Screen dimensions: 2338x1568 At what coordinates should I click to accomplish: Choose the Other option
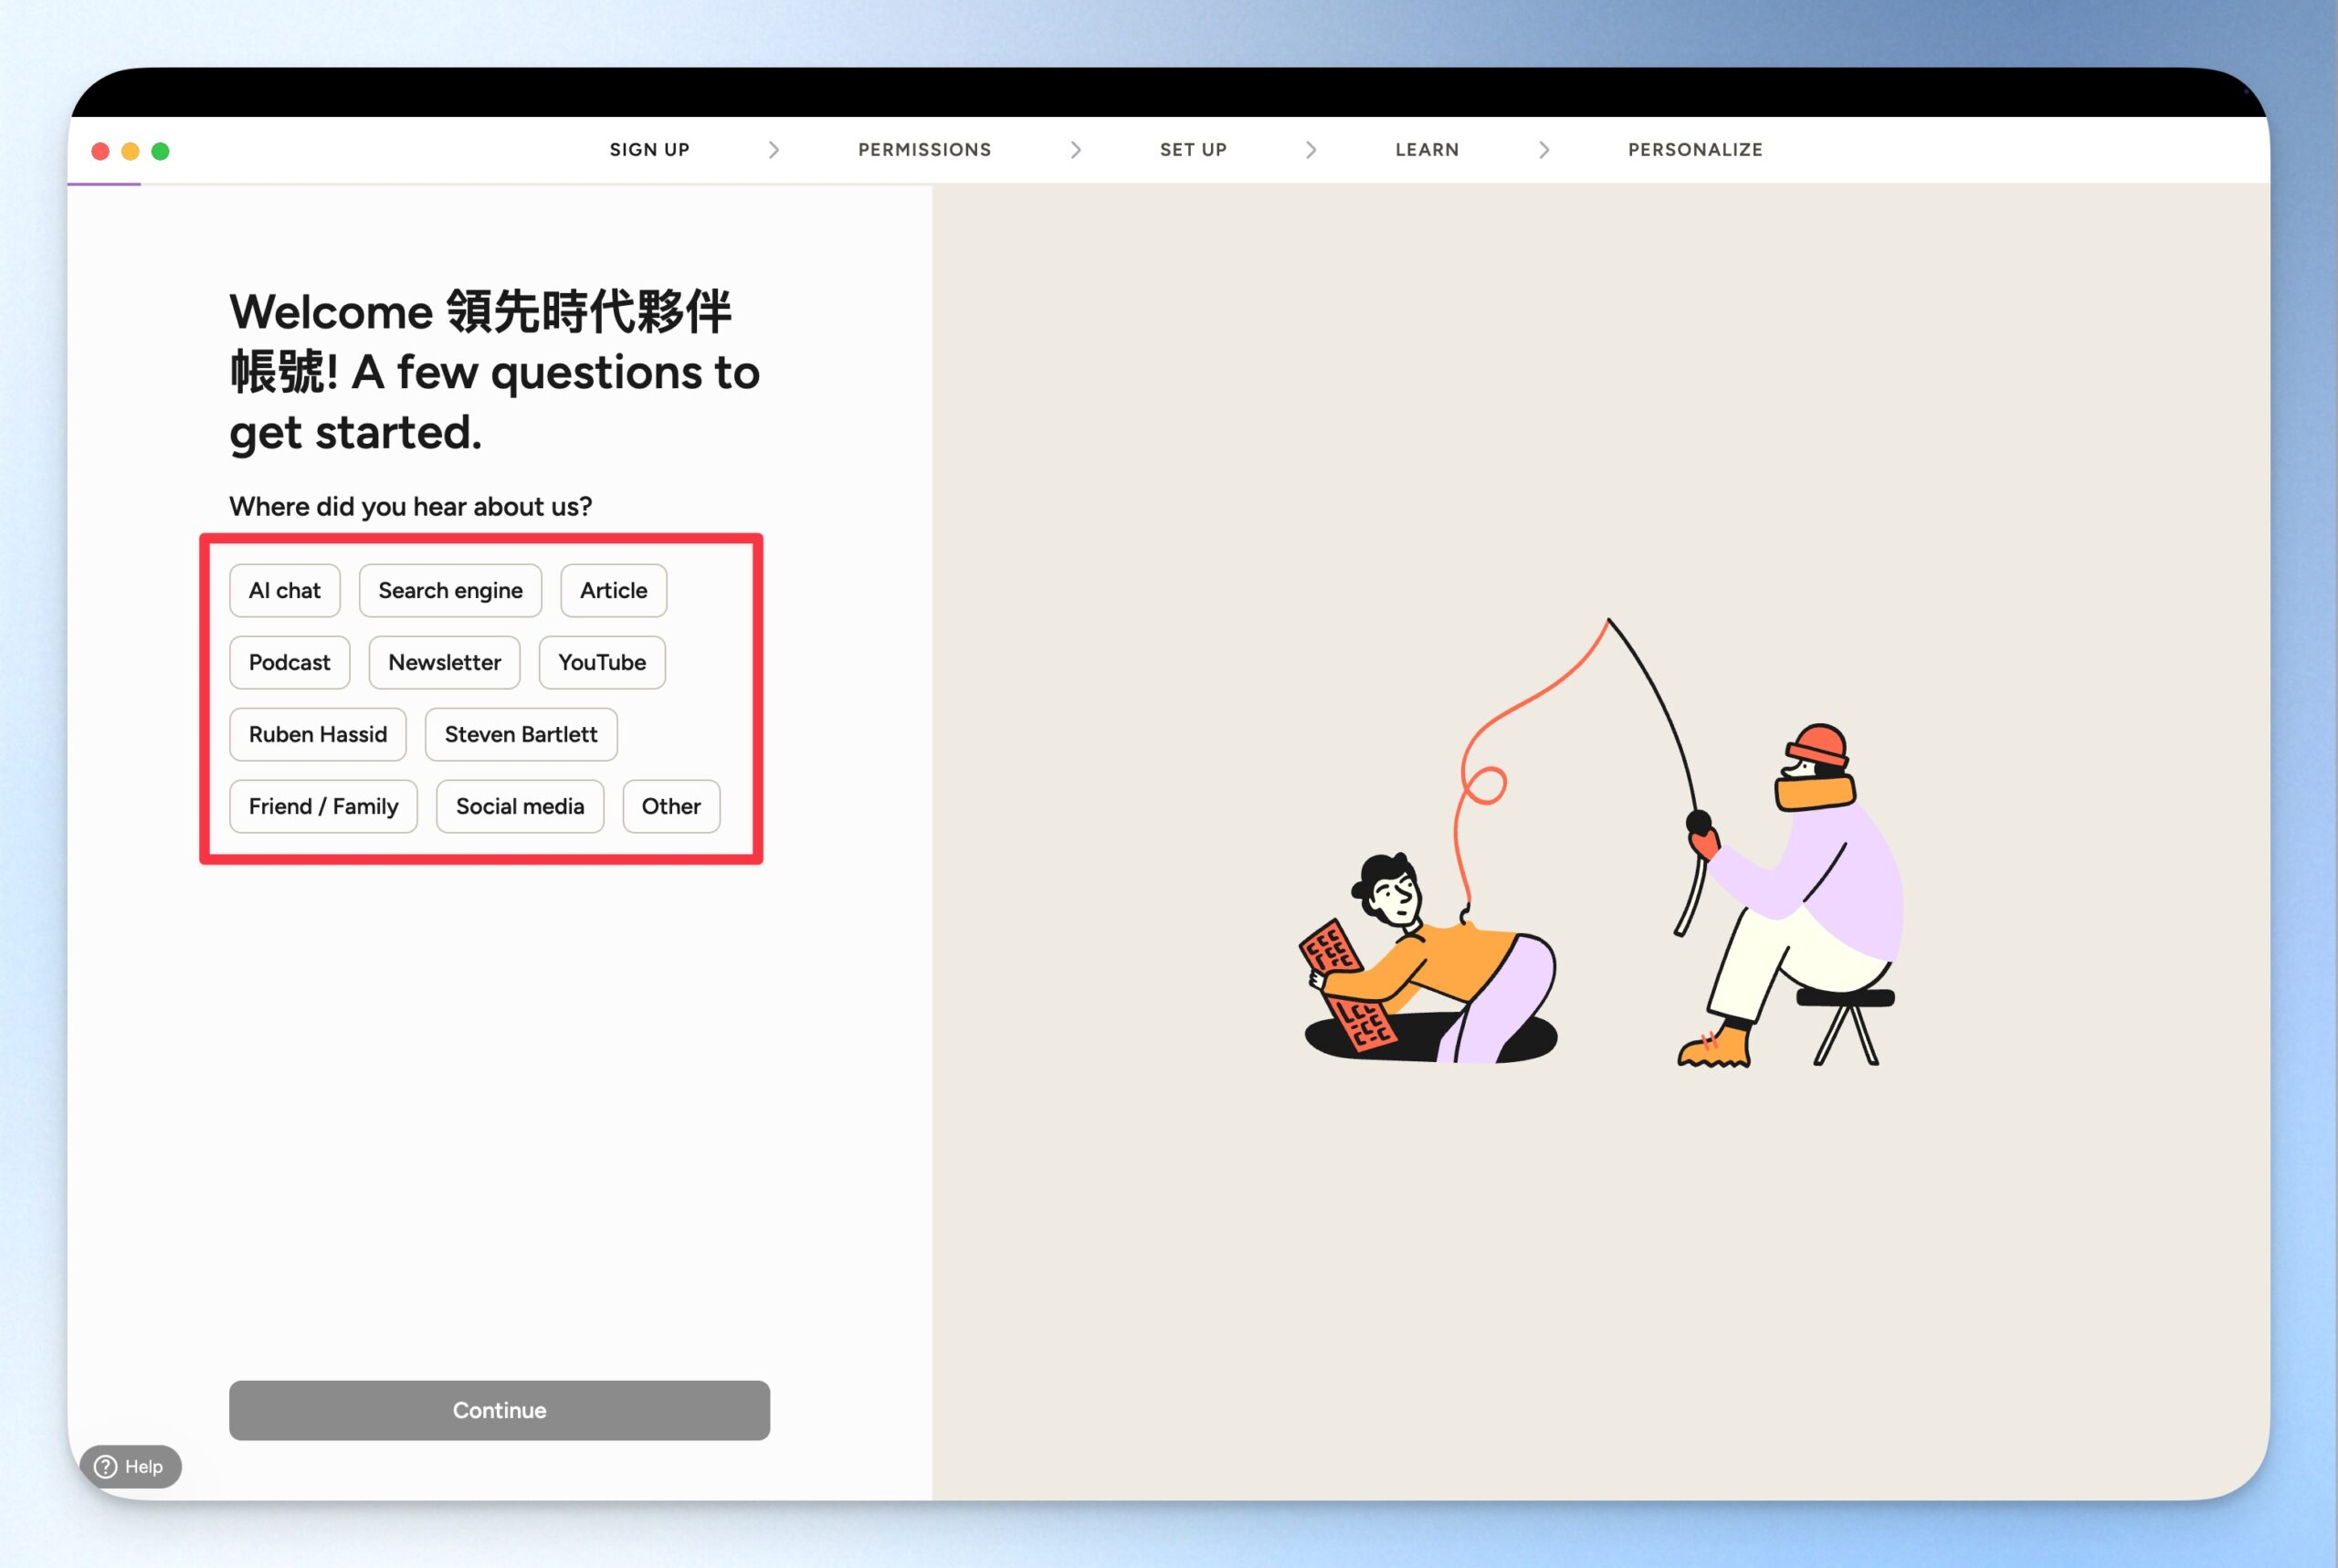point(670,807)
